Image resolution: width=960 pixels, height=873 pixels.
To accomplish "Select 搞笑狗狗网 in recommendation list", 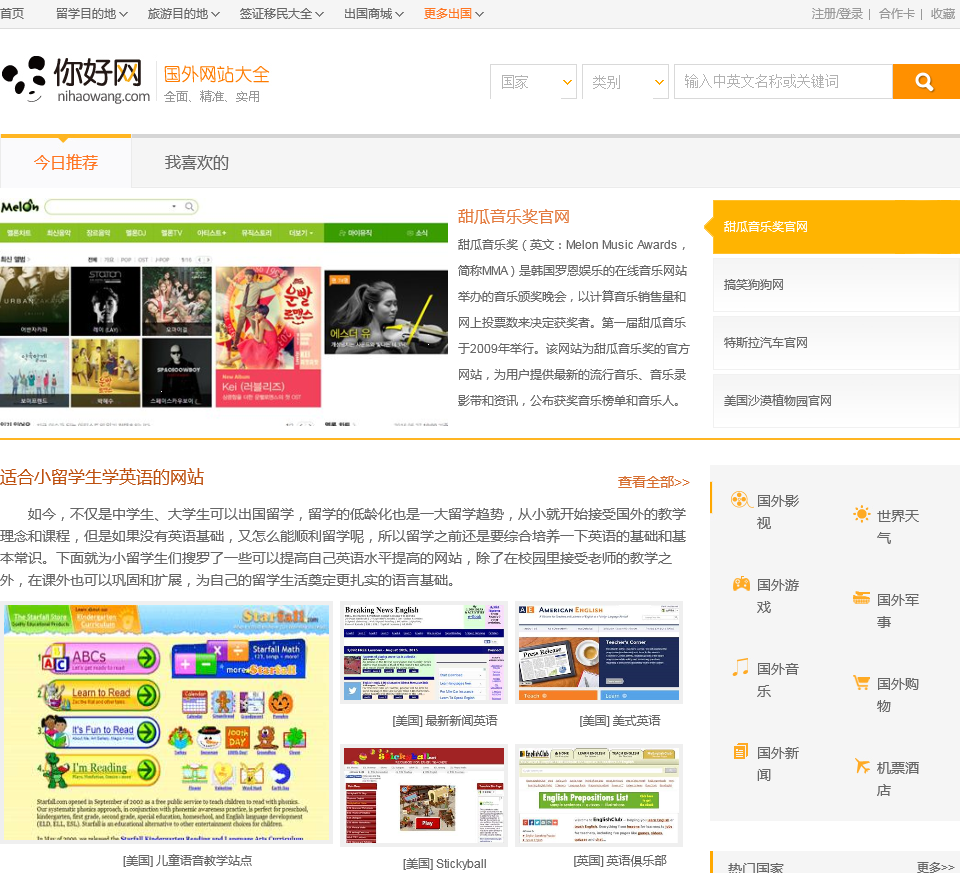I will pyautogui.click(x=836, y=285).
